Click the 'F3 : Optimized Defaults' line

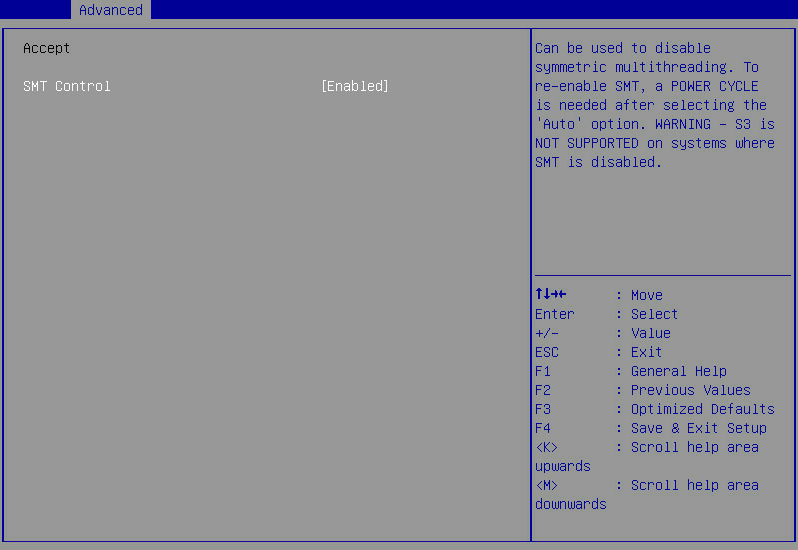(x=655, y=409)
